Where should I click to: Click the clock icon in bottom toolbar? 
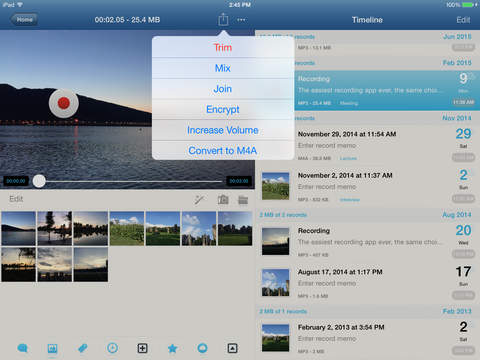coord(112,348)
